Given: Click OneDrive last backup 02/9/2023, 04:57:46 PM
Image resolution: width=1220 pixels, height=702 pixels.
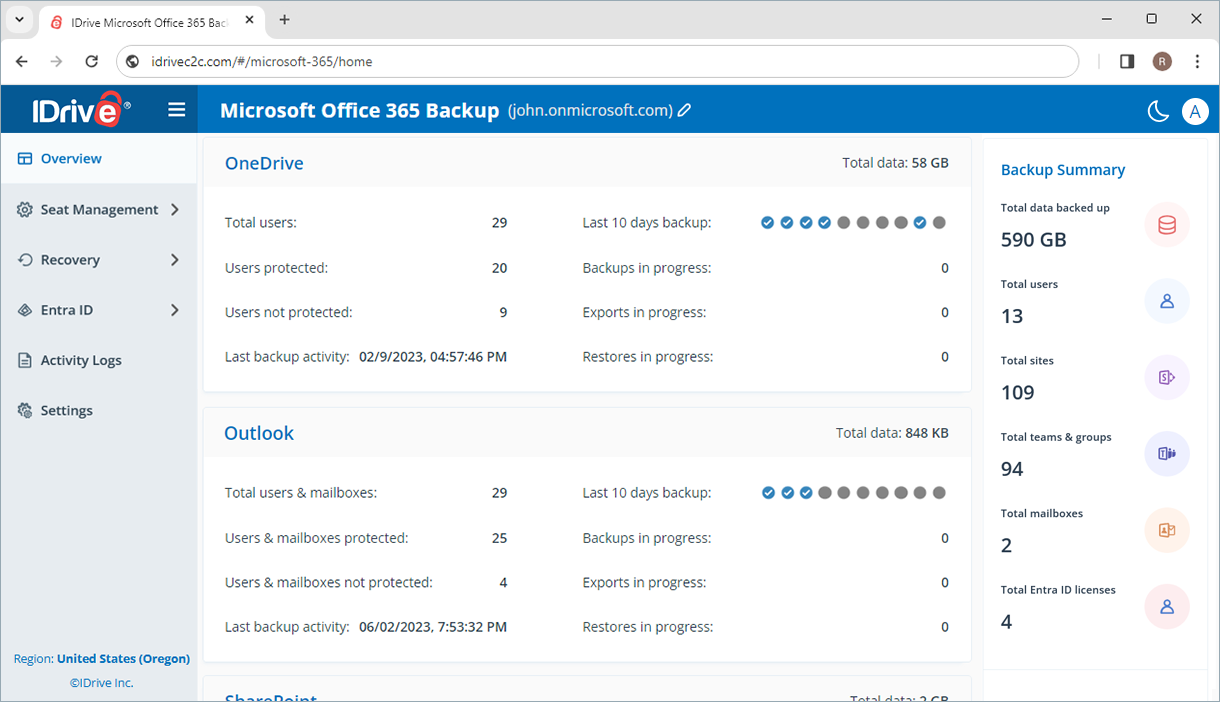Looking at the screenshot, I should 433,357.
